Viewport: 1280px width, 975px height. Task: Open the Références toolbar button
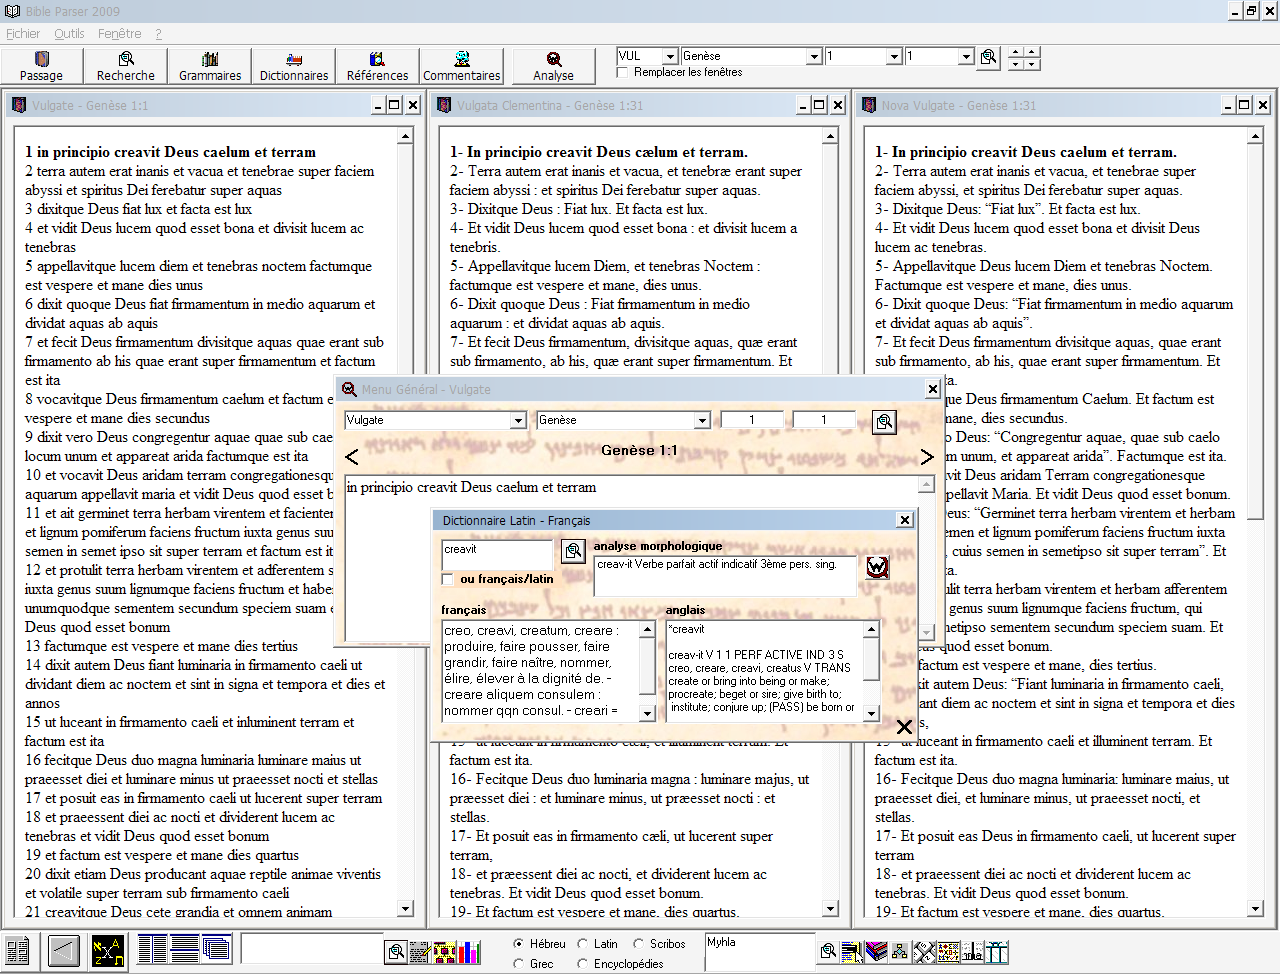(378, 66)
